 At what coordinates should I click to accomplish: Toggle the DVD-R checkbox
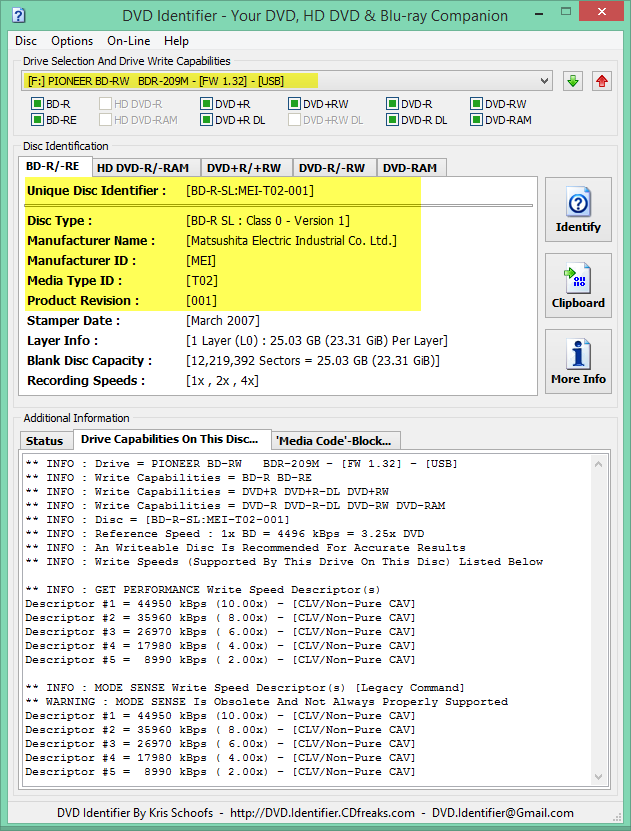(392, 104)
